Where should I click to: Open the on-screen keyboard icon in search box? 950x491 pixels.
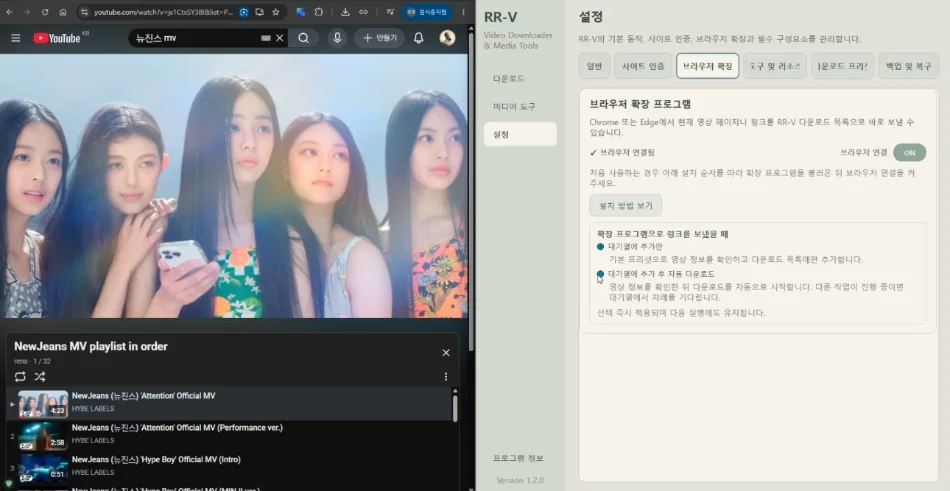pyautogui.click(x=265, y=38)
